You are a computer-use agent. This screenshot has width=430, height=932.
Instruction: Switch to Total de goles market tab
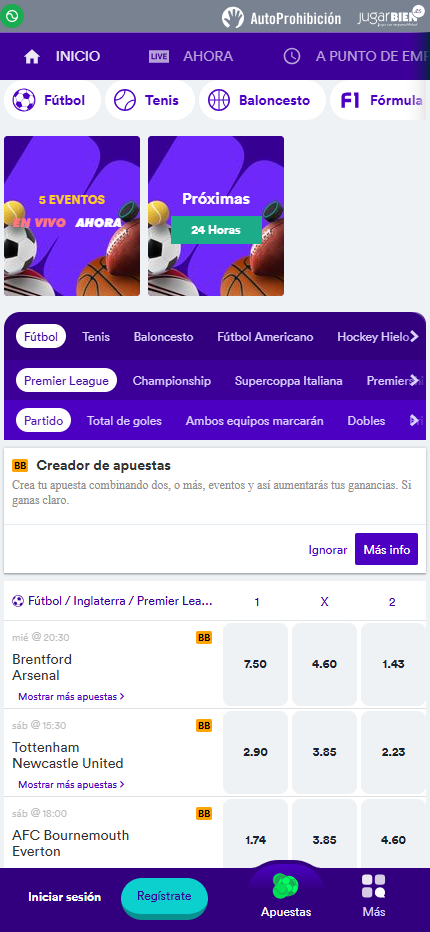coord(124,421)
